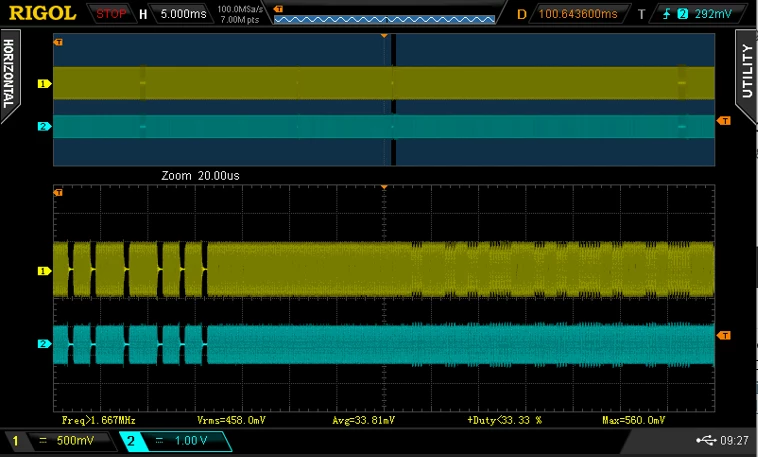Click the USB connection icon
The width and height of the screenshot is (758, 457).
(x=706, y=440)
